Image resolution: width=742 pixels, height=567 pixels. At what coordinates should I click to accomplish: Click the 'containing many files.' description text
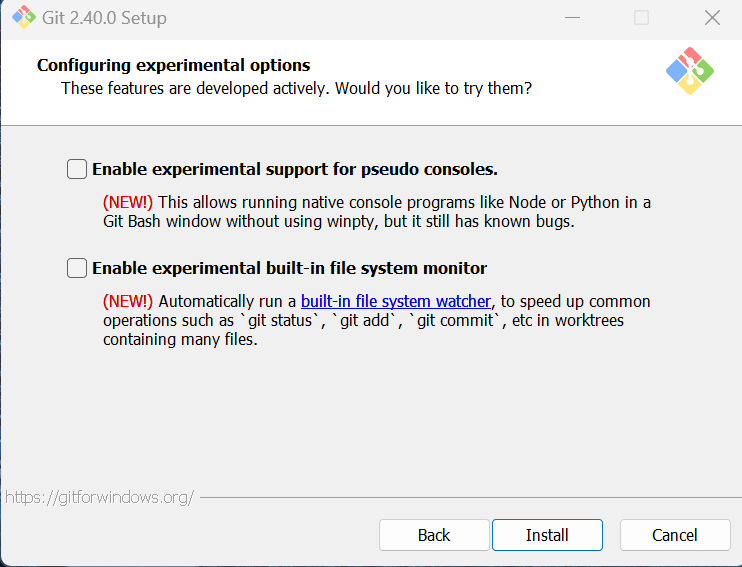pyautogui.click(x=180, y=339)
